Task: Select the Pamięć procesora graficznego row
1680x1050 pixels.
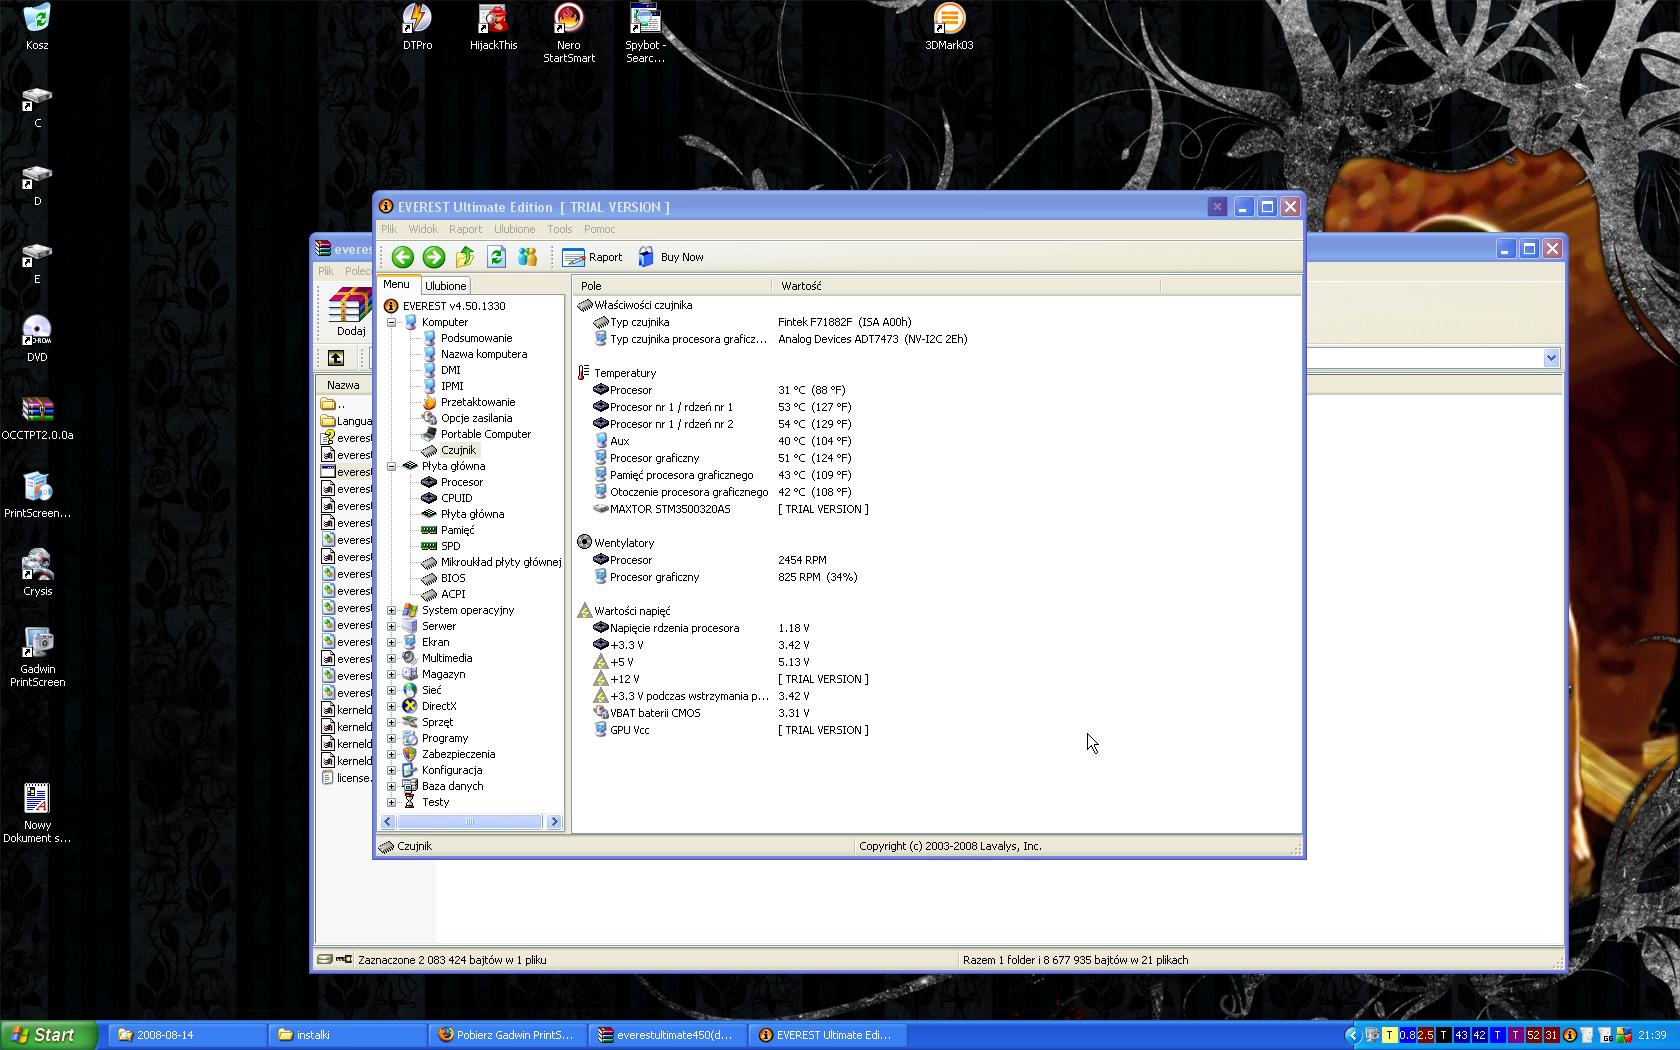Action: click(681, 475)
